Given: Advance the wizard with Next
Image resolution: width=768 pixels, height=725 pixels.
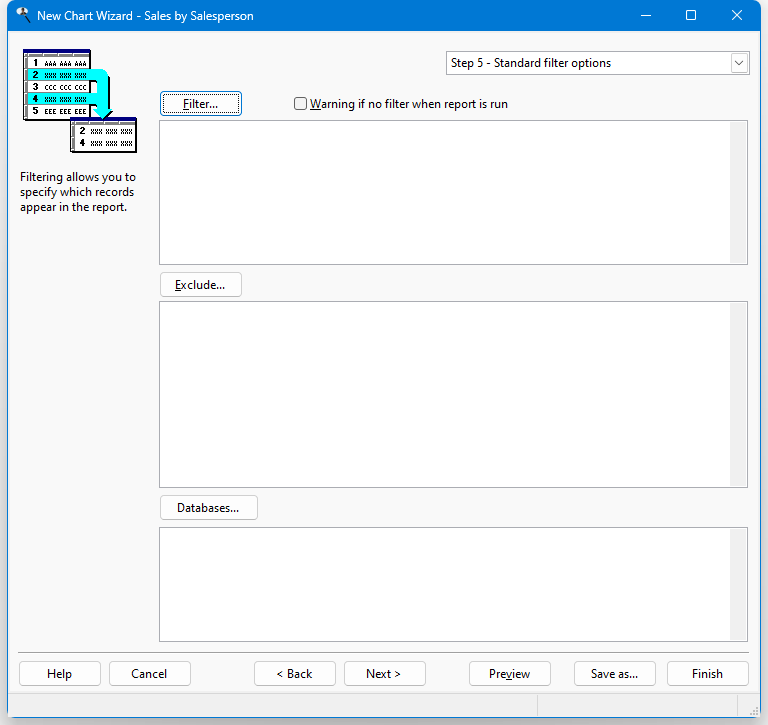Looking at the screenshot, I should point(384,674).
